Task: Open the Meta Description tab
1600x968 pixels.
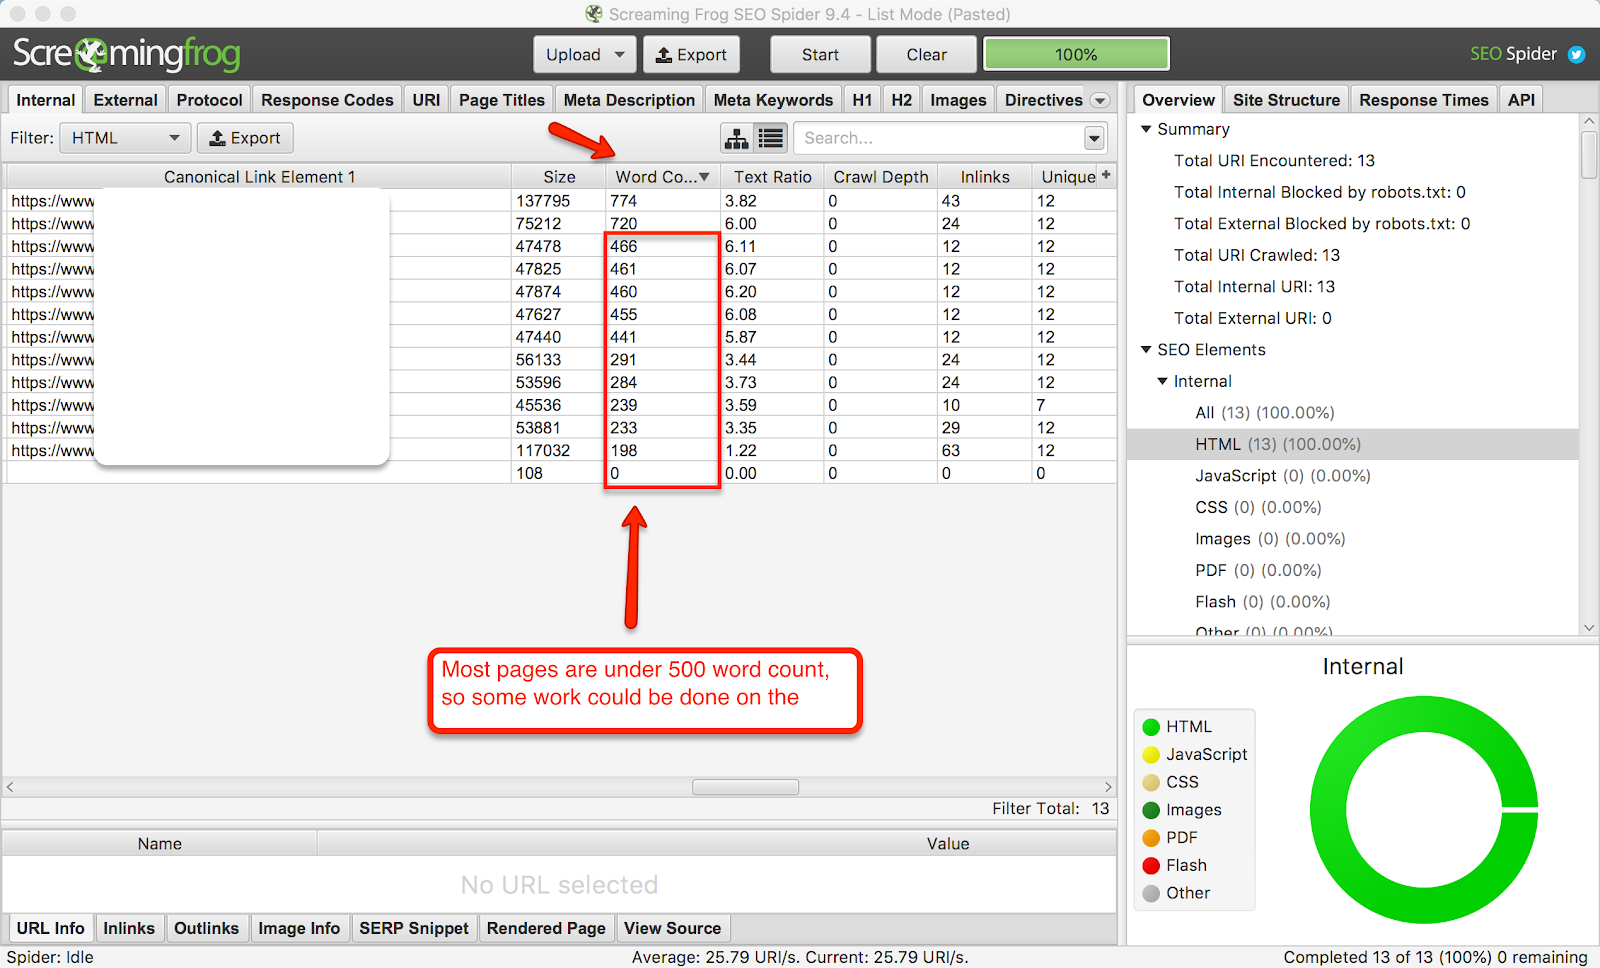Action: click(x=629, y=100)
